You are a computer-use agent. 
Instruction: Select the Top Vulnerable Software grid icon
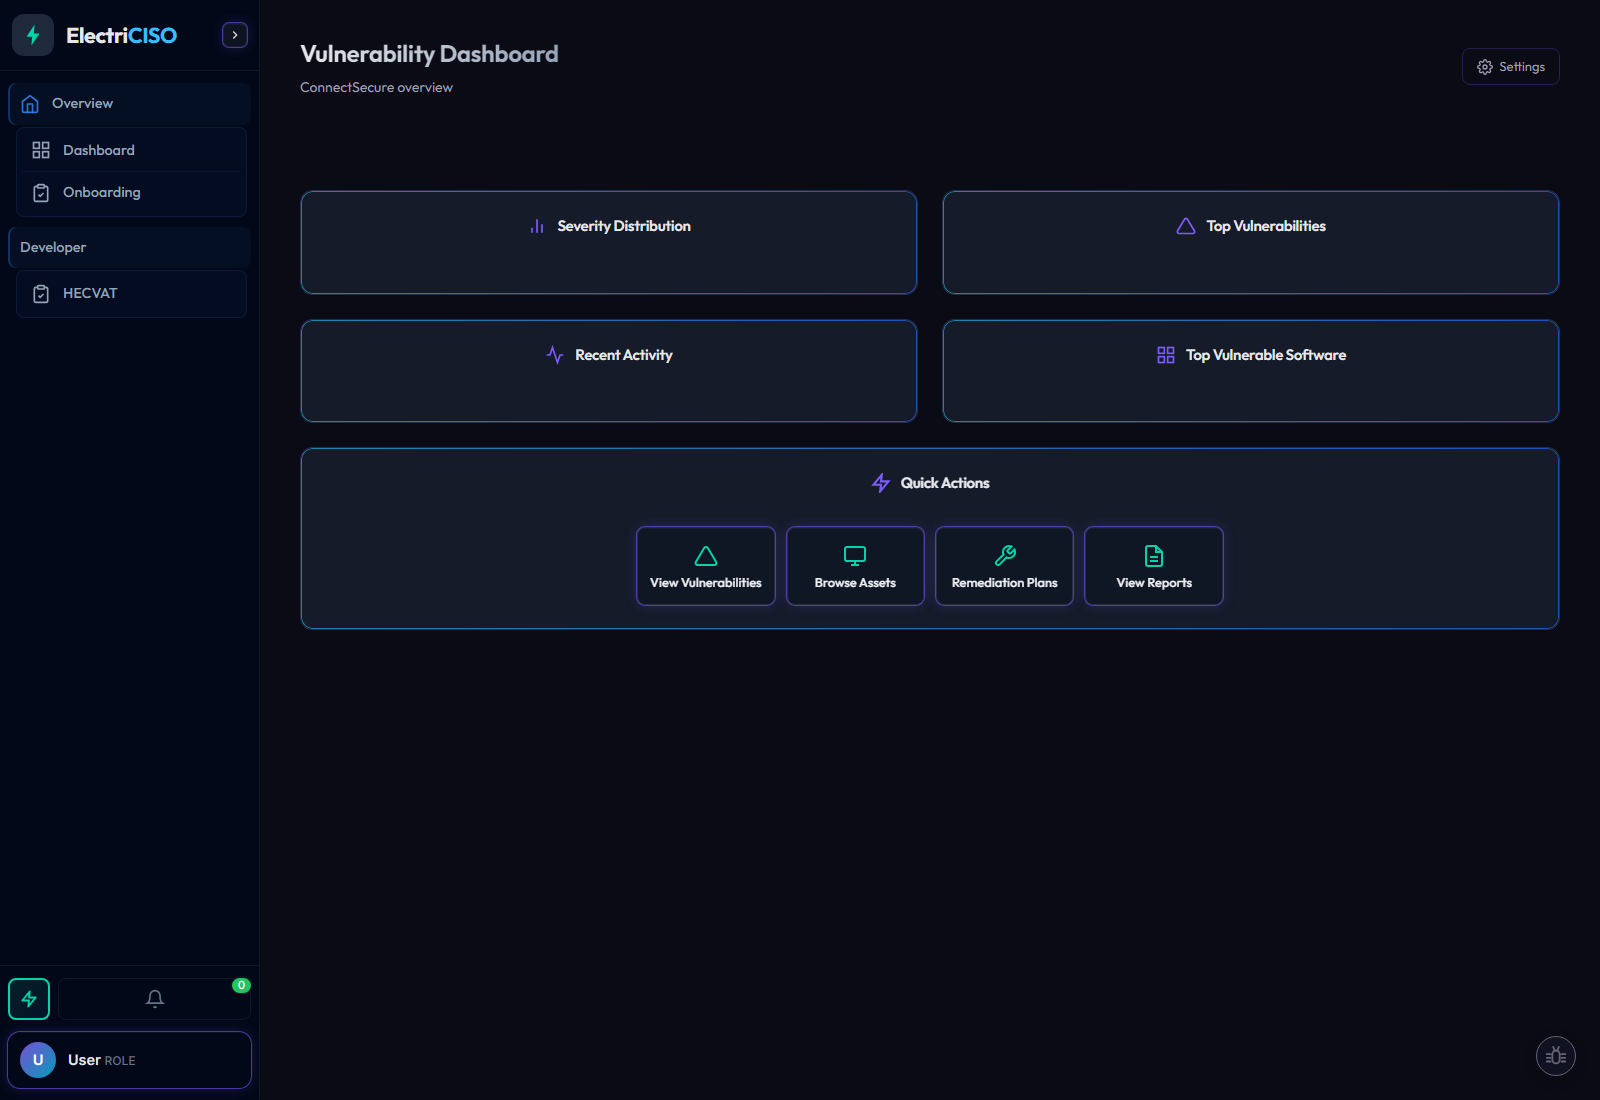click(x=1165, y=354)
